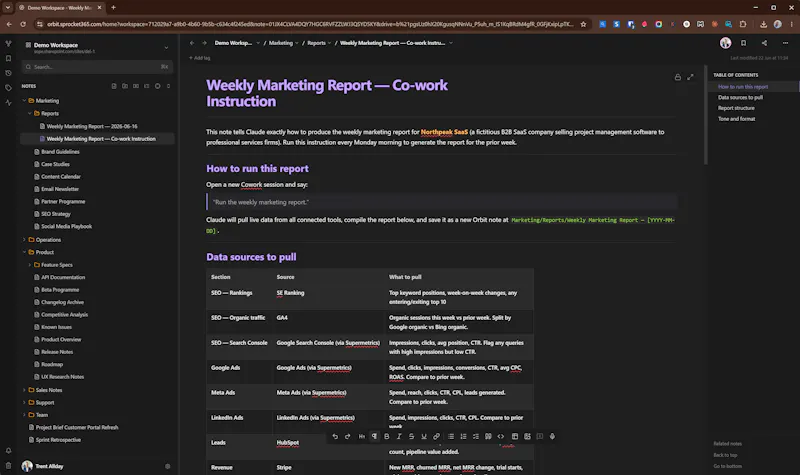Viewport: 800px width, 475px height.
Task: Expand the Feature Specs folder
Action: tap(30, 265)
